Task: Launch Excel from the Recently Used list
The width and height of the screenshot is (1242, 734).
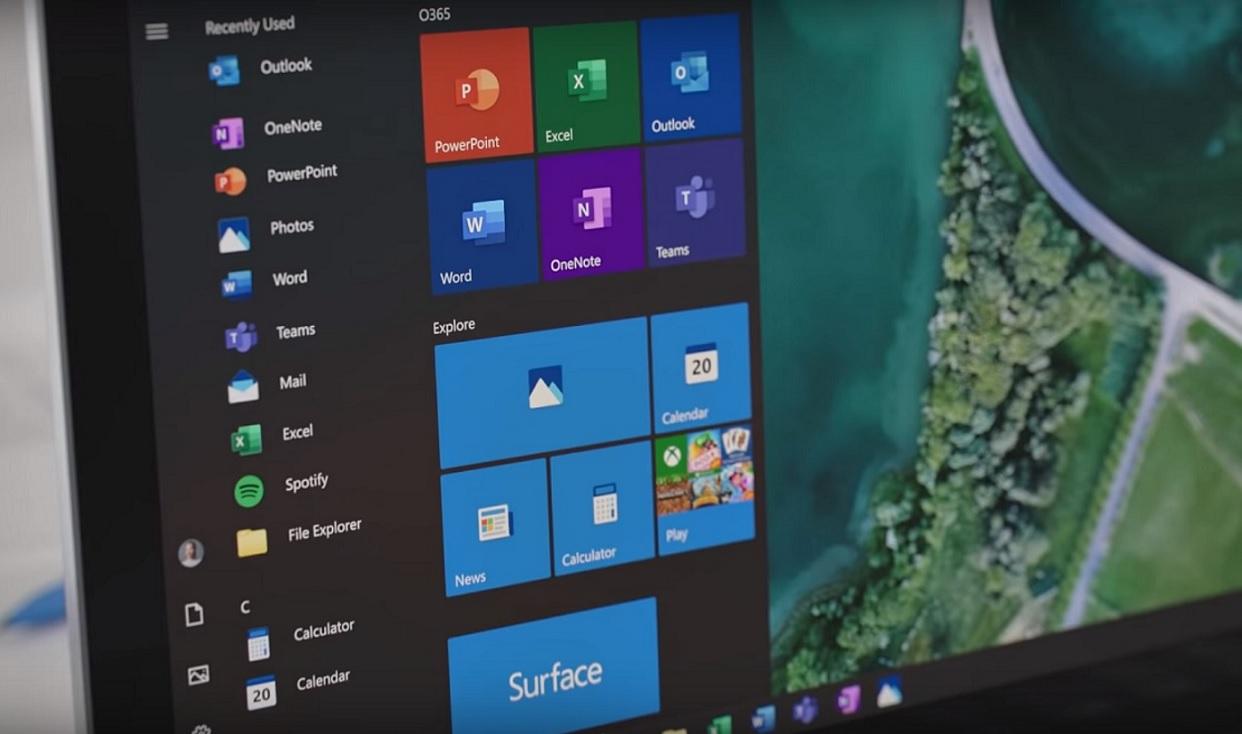Action: coord(272,436)
